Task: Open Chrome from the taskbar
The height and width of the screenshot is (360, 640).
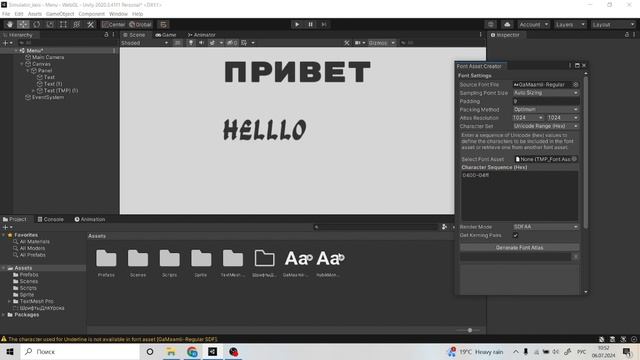Action: click(x=192, y=352)
